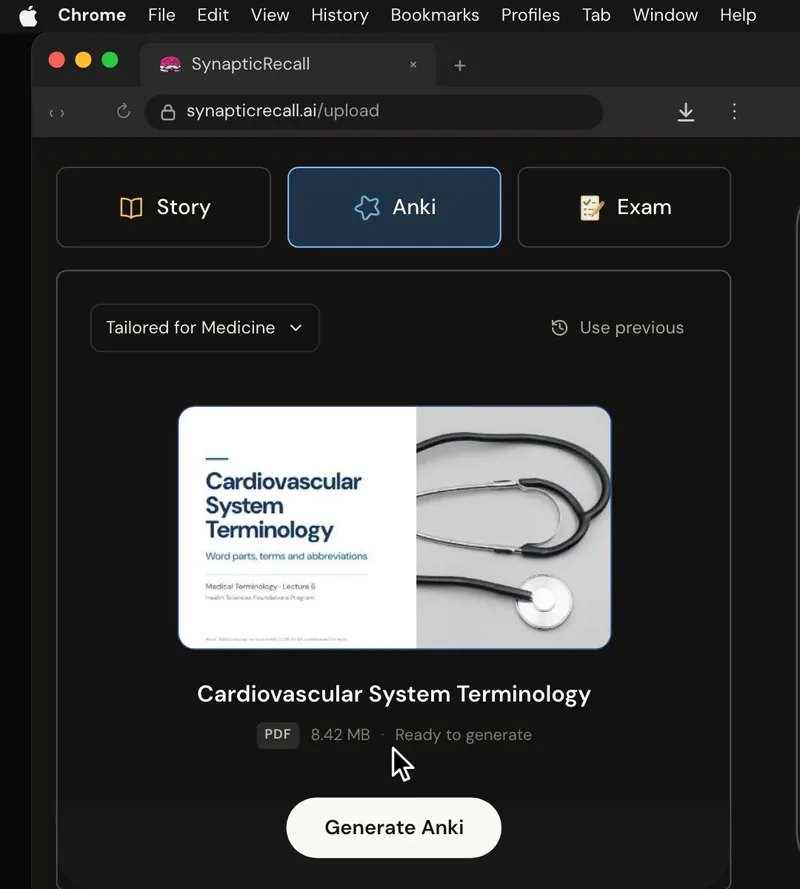Close the SynapticRecall tab
The width and height of the screenshot is (800, 889).
tap(413, 65)
